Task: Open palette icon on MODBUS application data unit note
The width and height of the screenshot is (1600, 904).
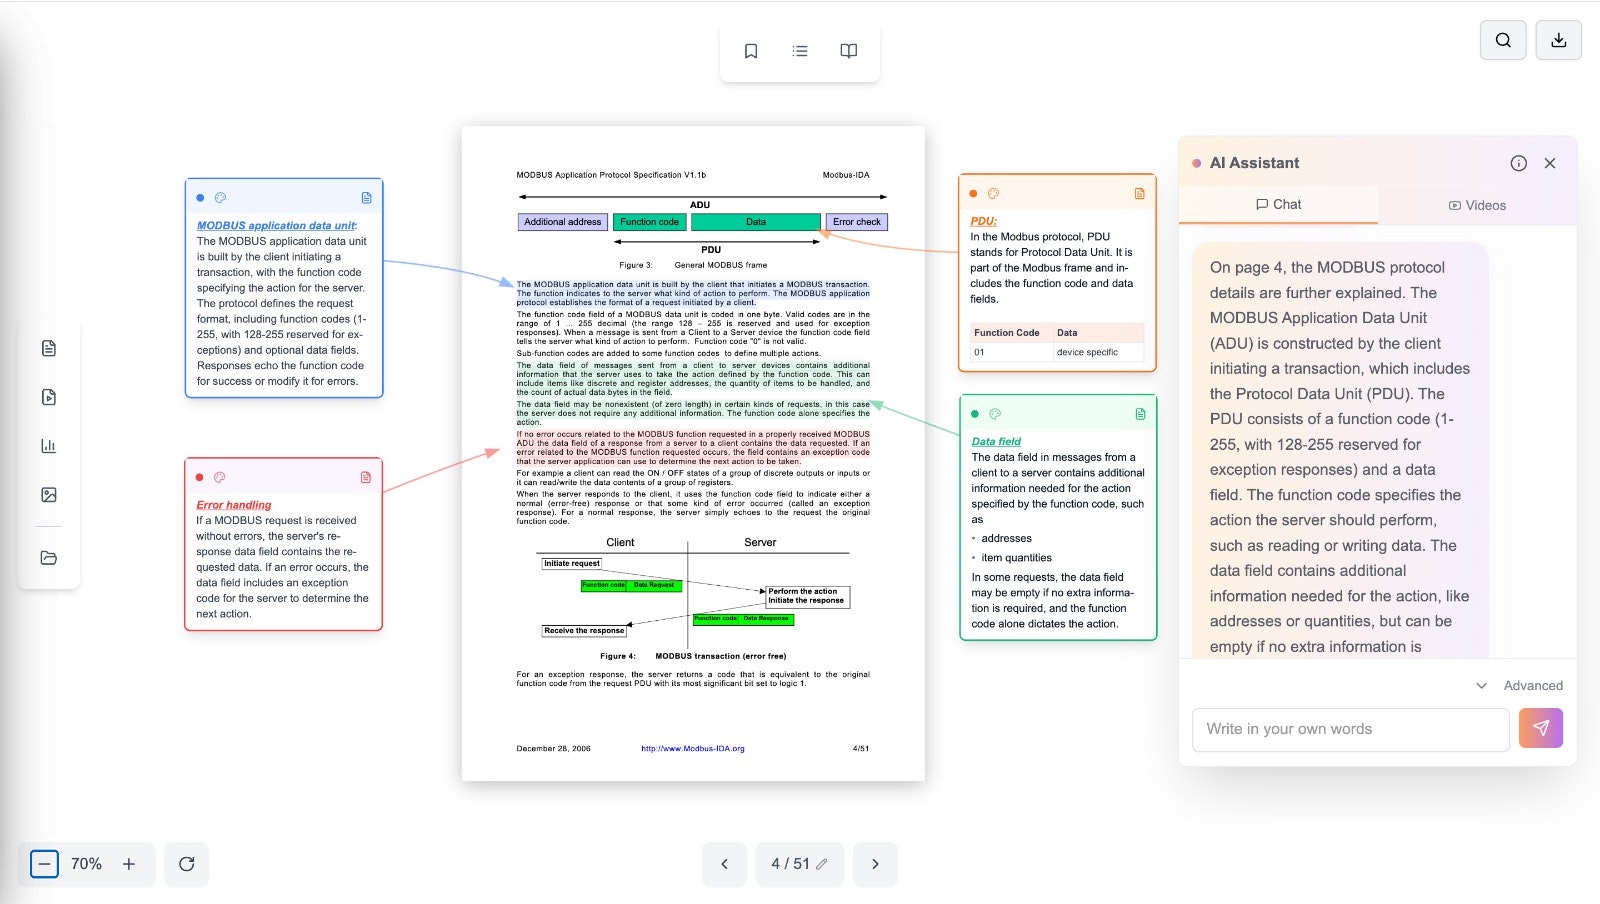Action: (x=221, y=198)
